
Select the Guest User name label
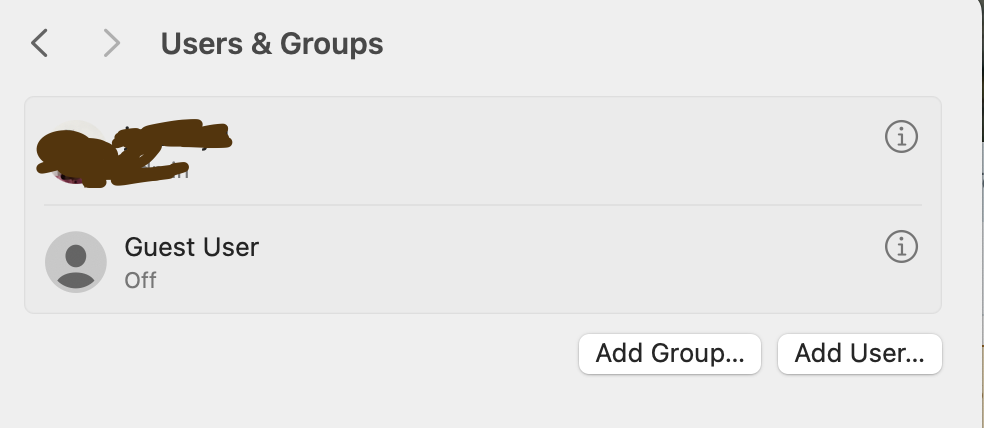pos(191,246)
